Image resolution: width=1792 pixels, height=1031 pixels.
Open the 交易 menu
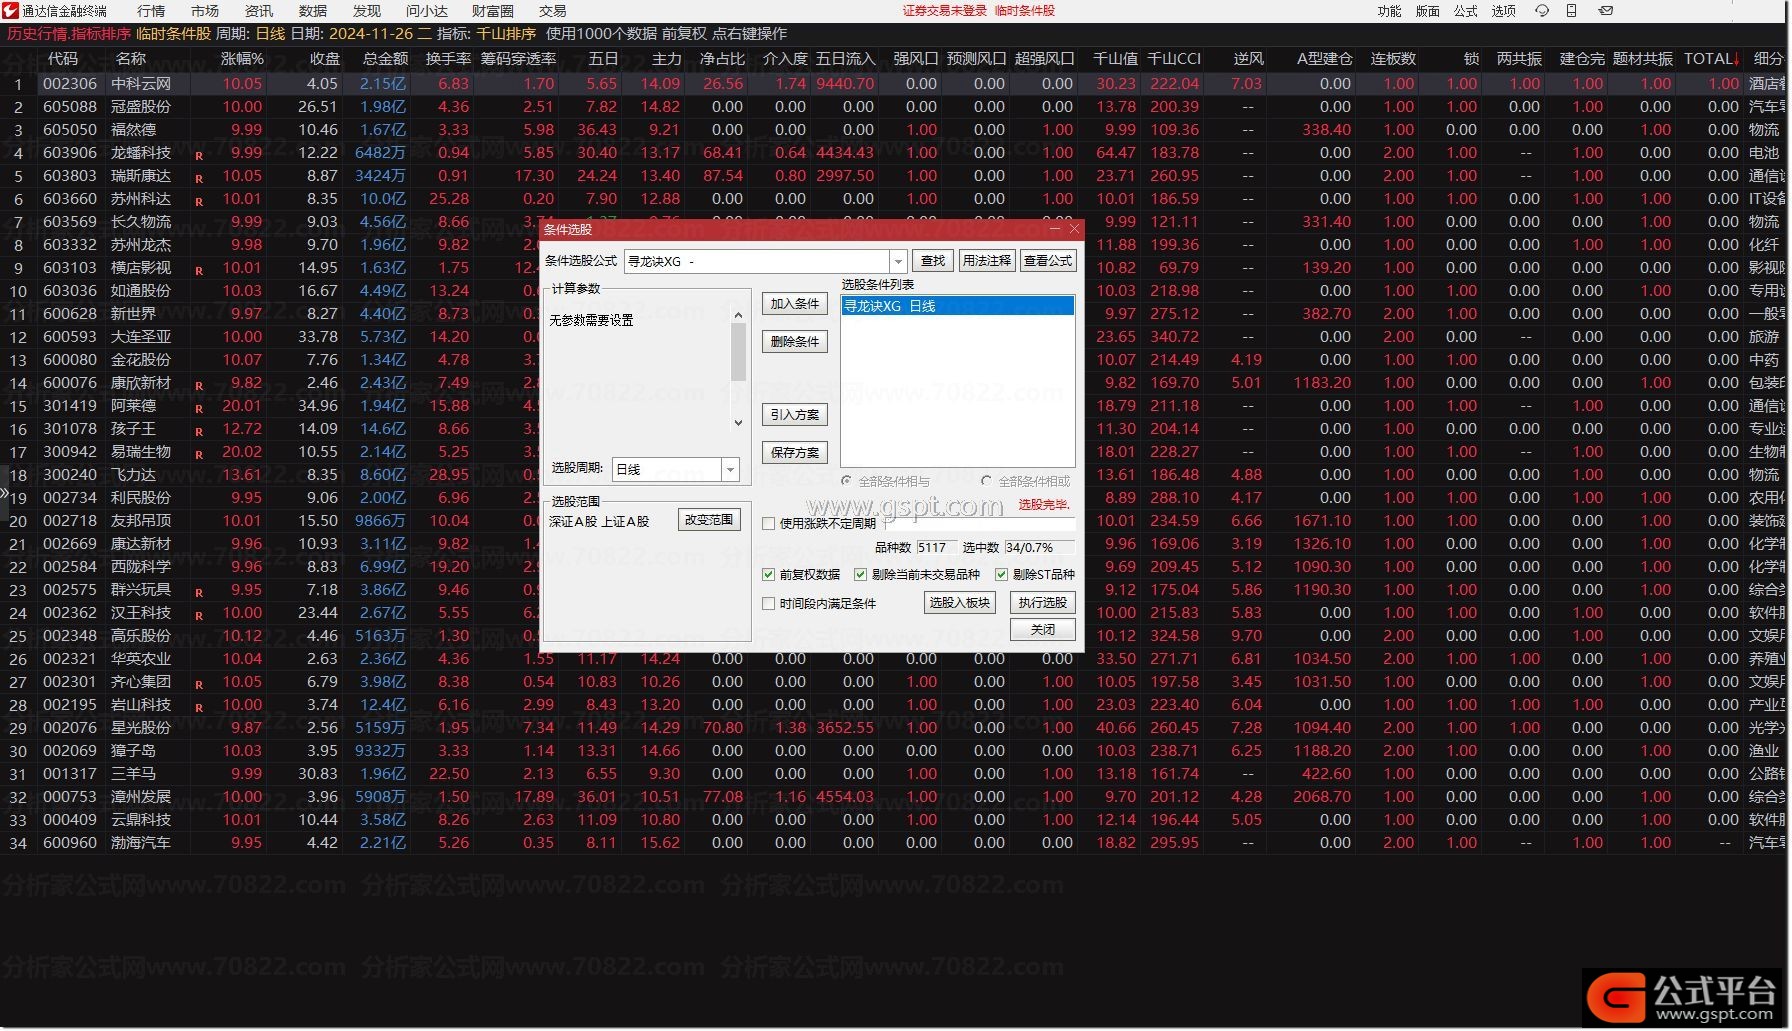coord(552,11)
